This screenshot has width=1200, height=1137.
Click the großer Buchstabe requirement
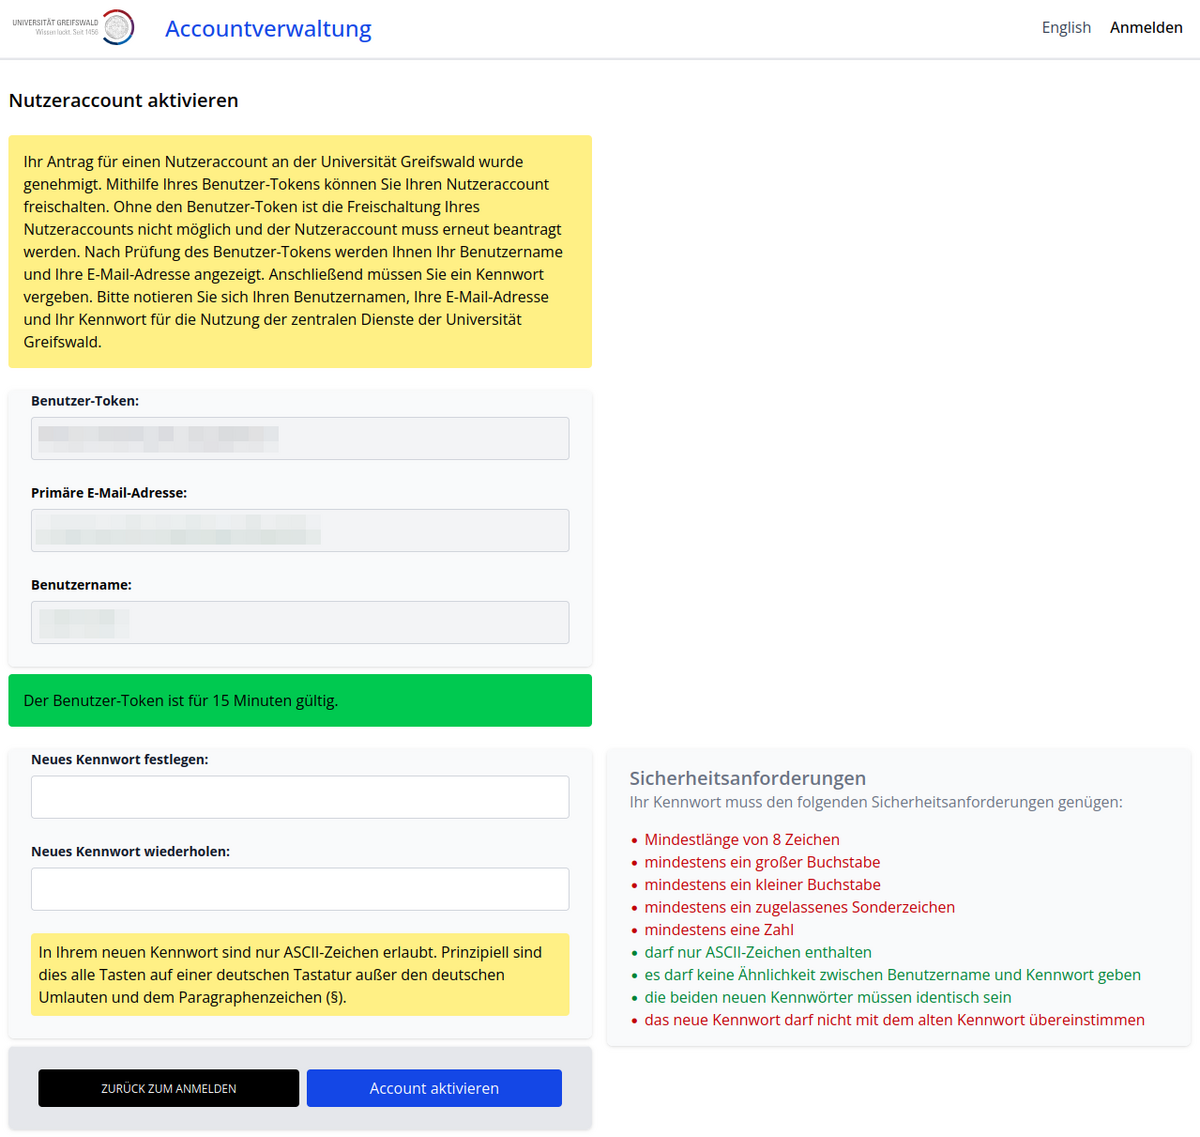point(762,862)
